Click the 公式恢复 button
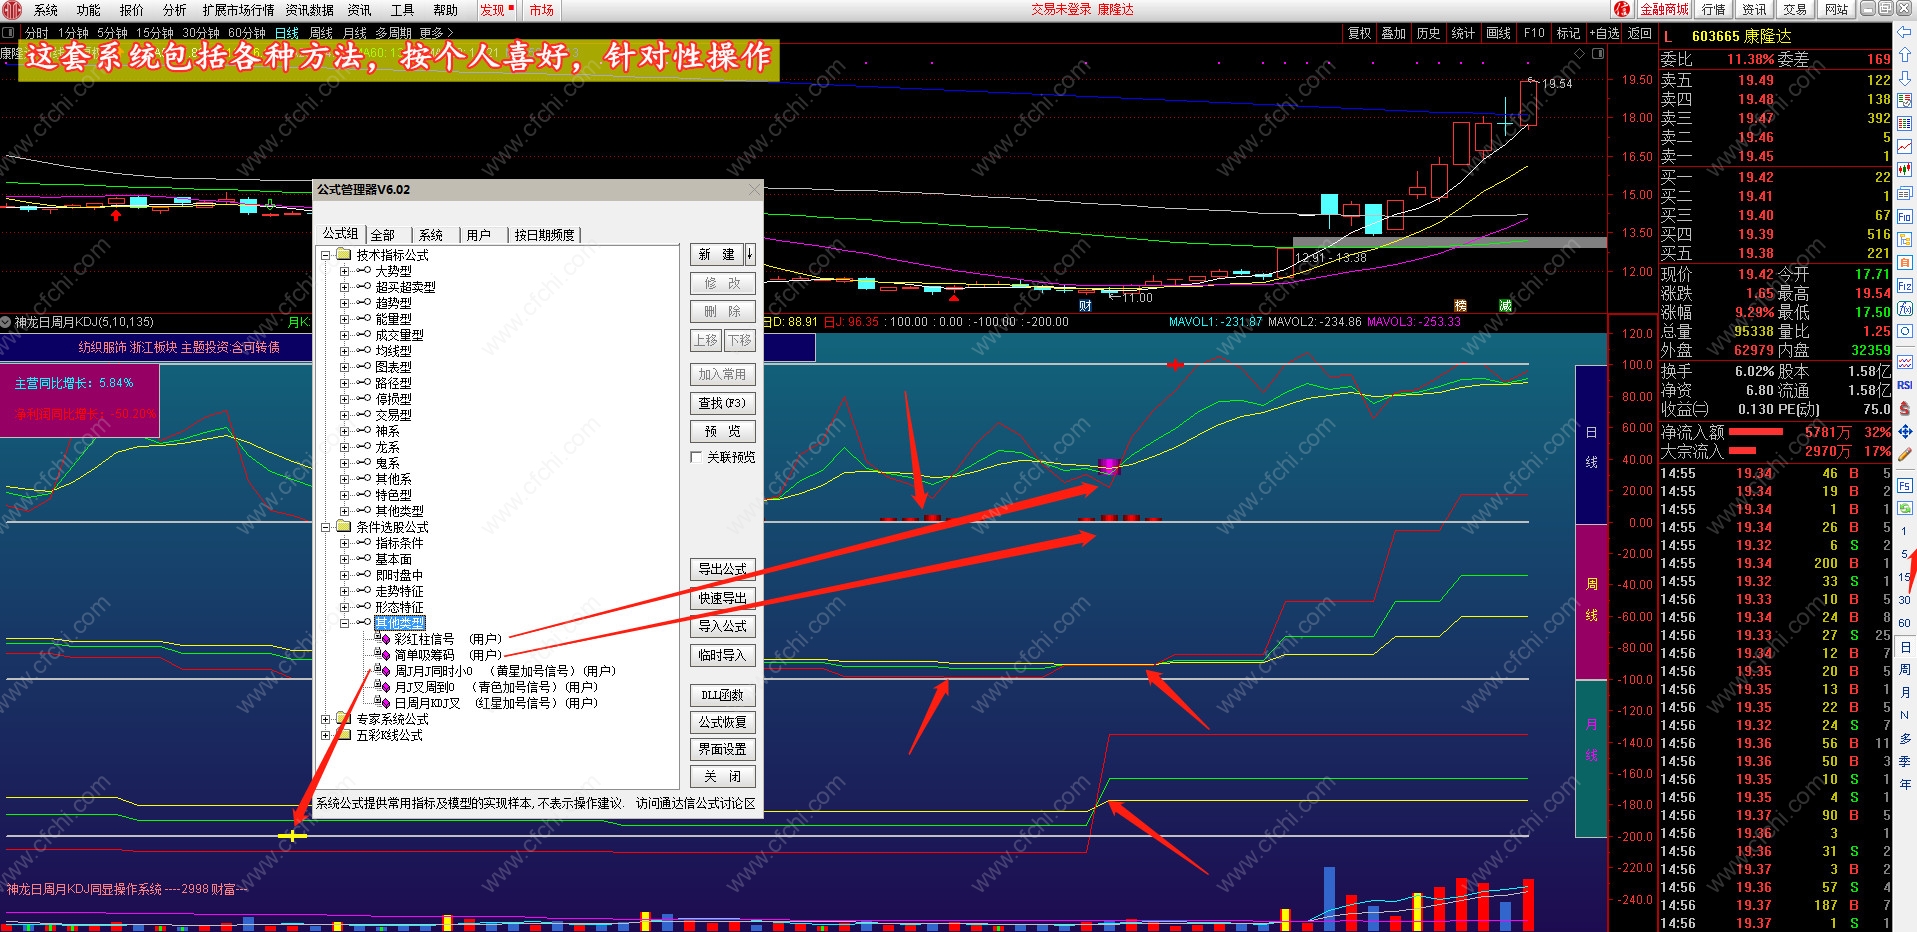 pos(723,722)
